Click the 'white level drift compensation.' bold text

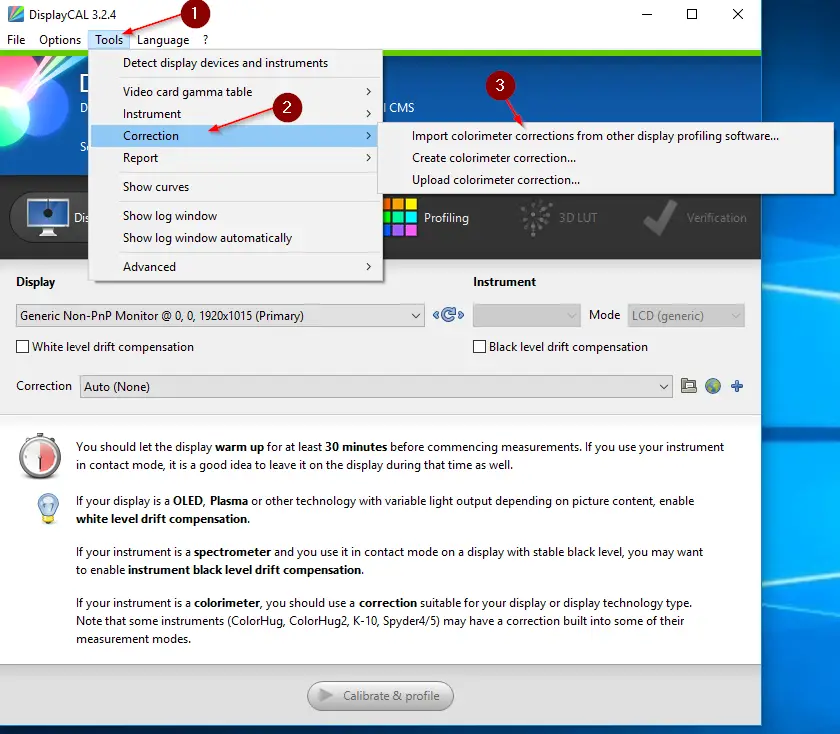tap(163, 519)
